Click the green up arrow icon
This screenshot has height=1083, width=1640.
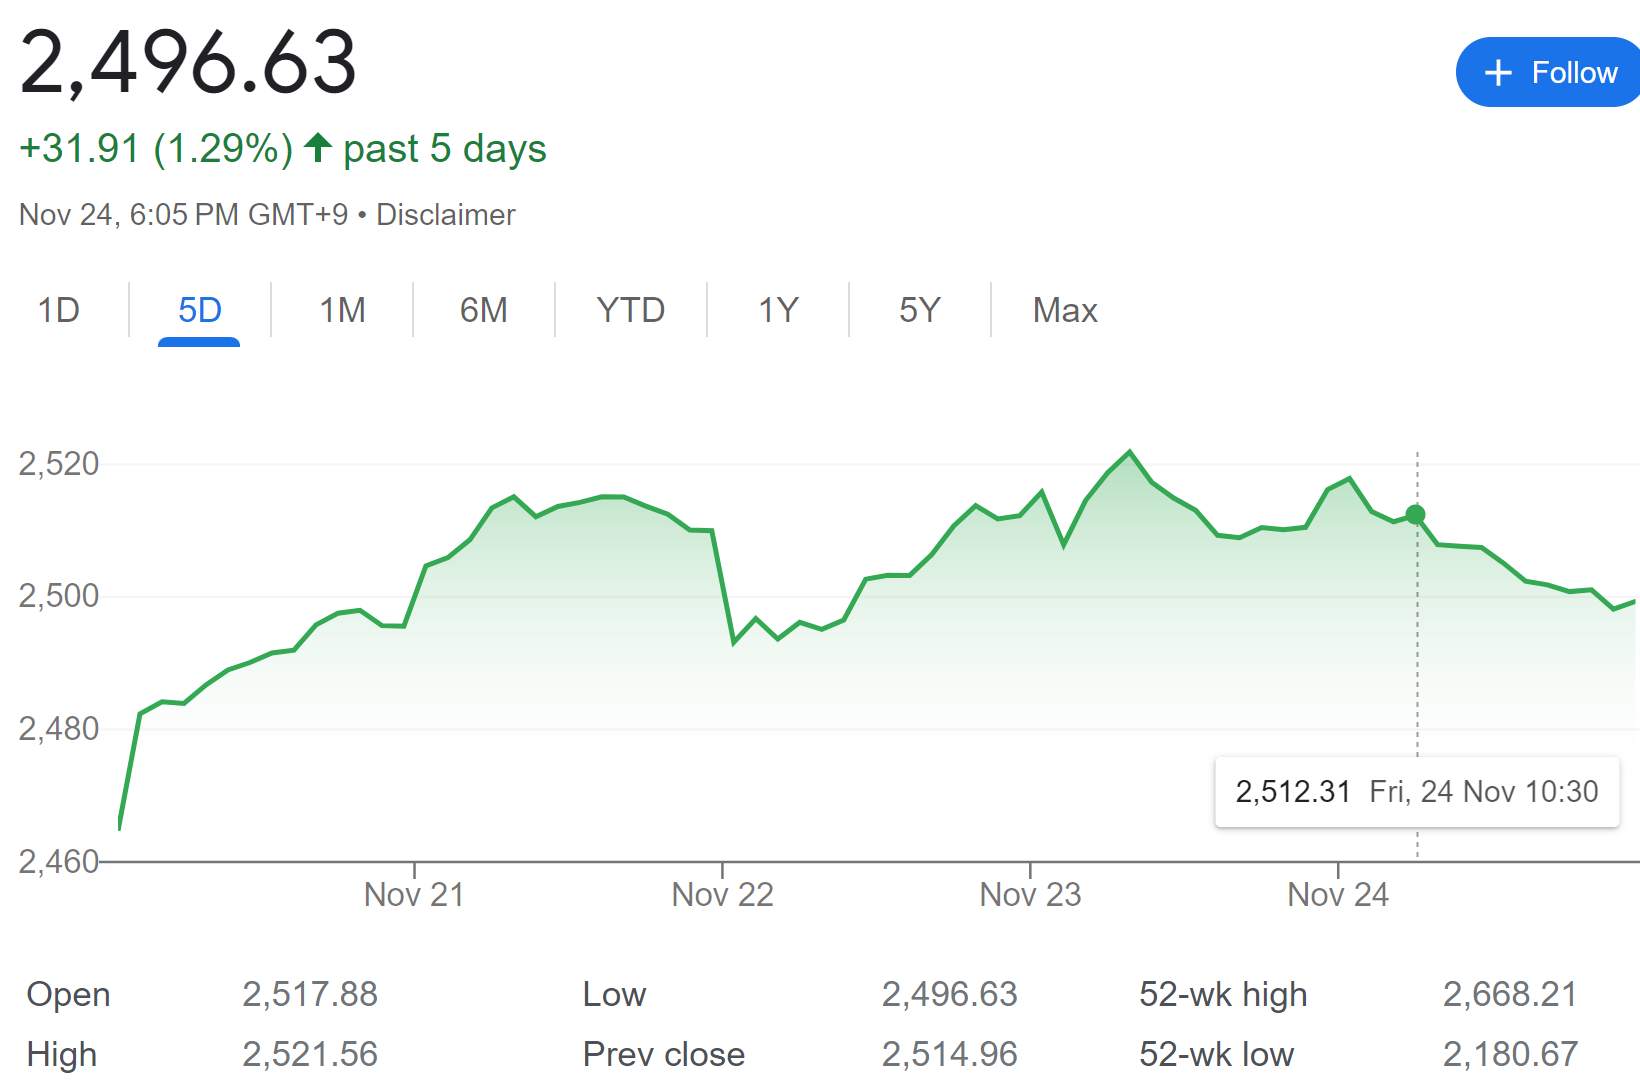tap(318, 147)
